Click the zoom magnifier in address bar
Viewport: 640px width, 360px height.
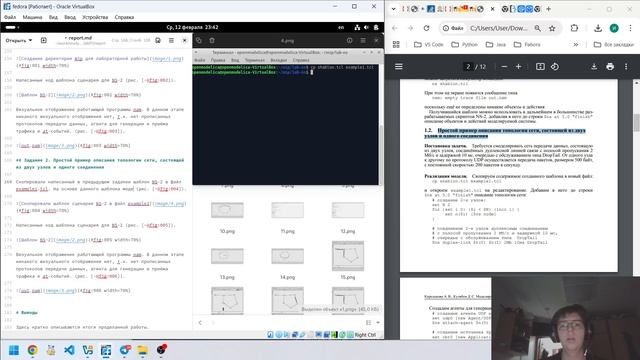(x=538, y=28)
